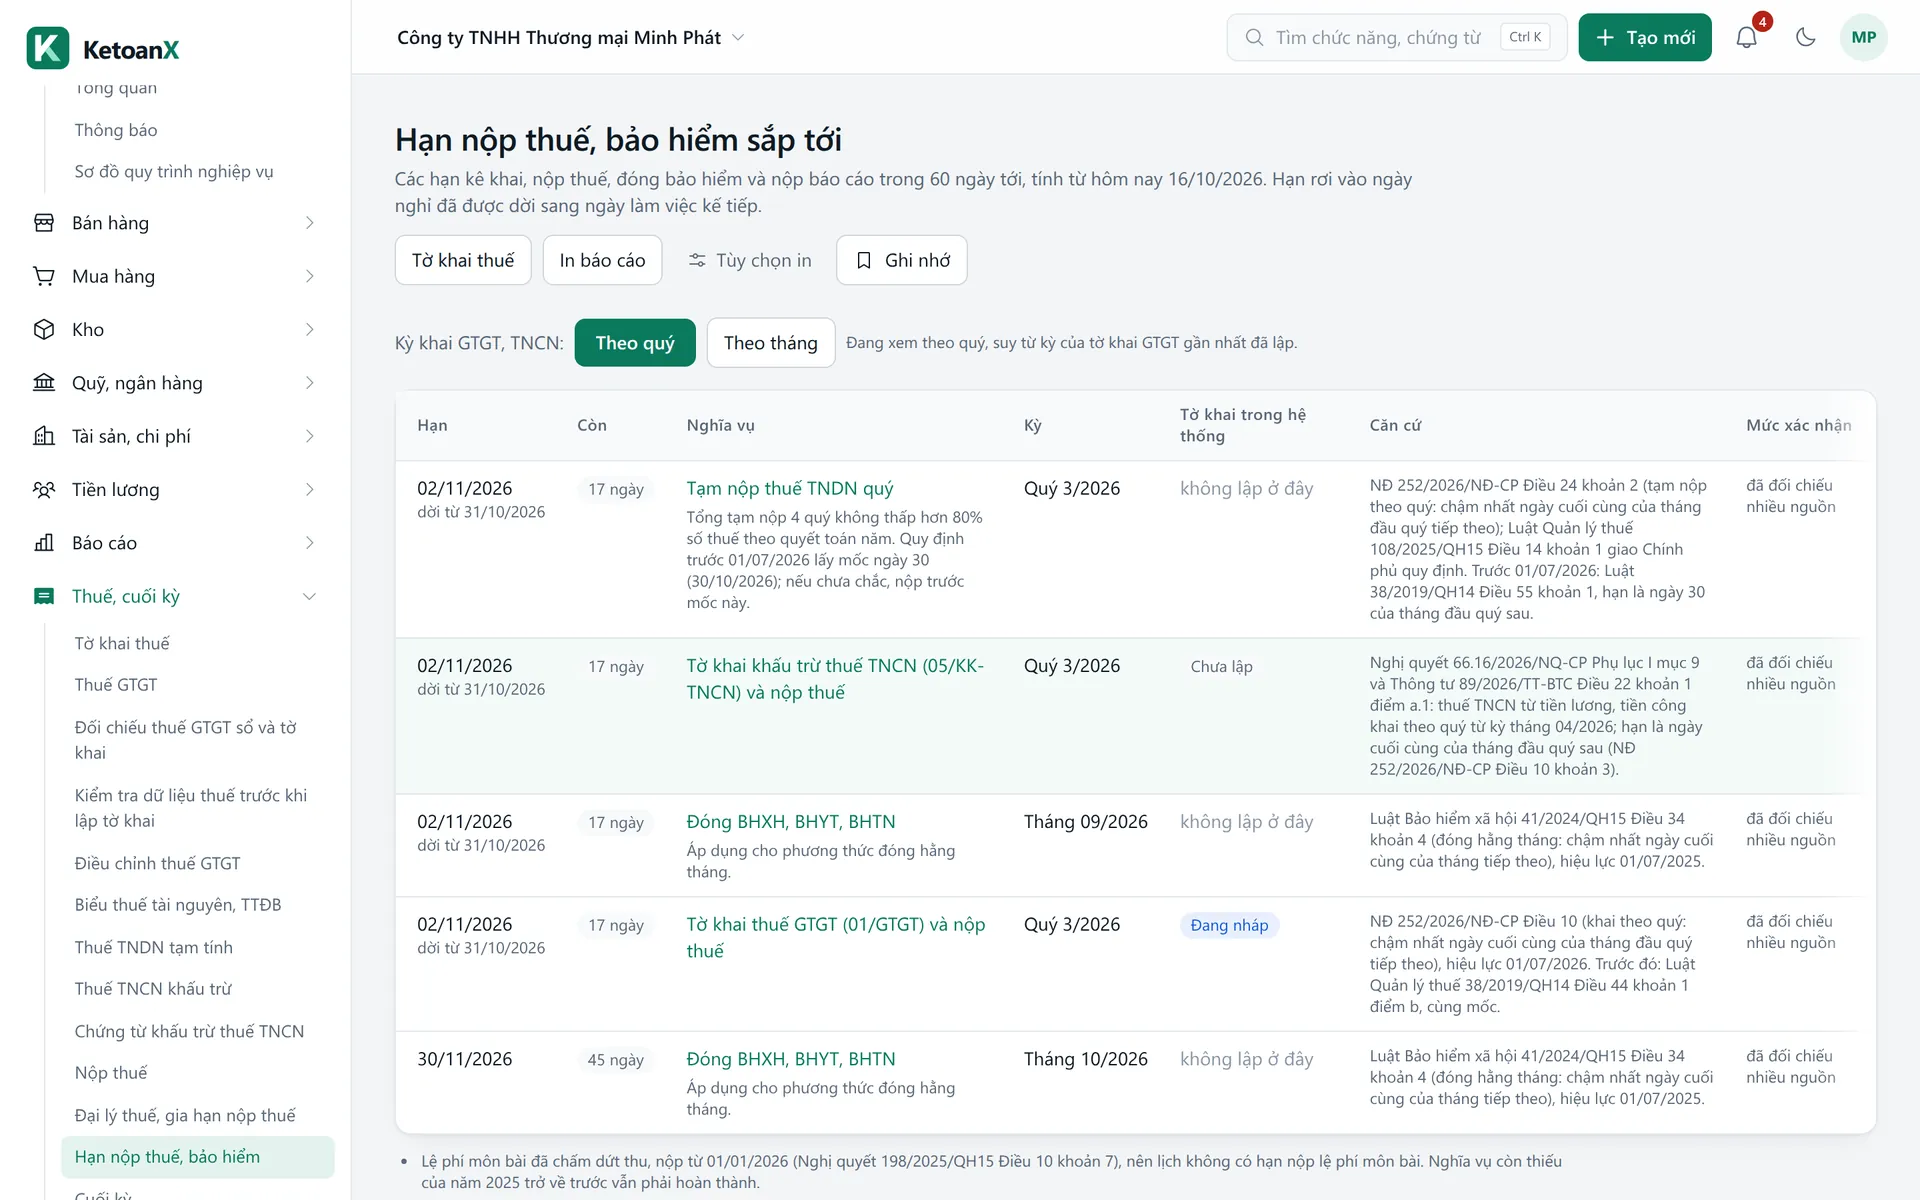Click the Bán hàng store icon
The width and height of the screenshot is (1920, 1200).
[44, 223]
